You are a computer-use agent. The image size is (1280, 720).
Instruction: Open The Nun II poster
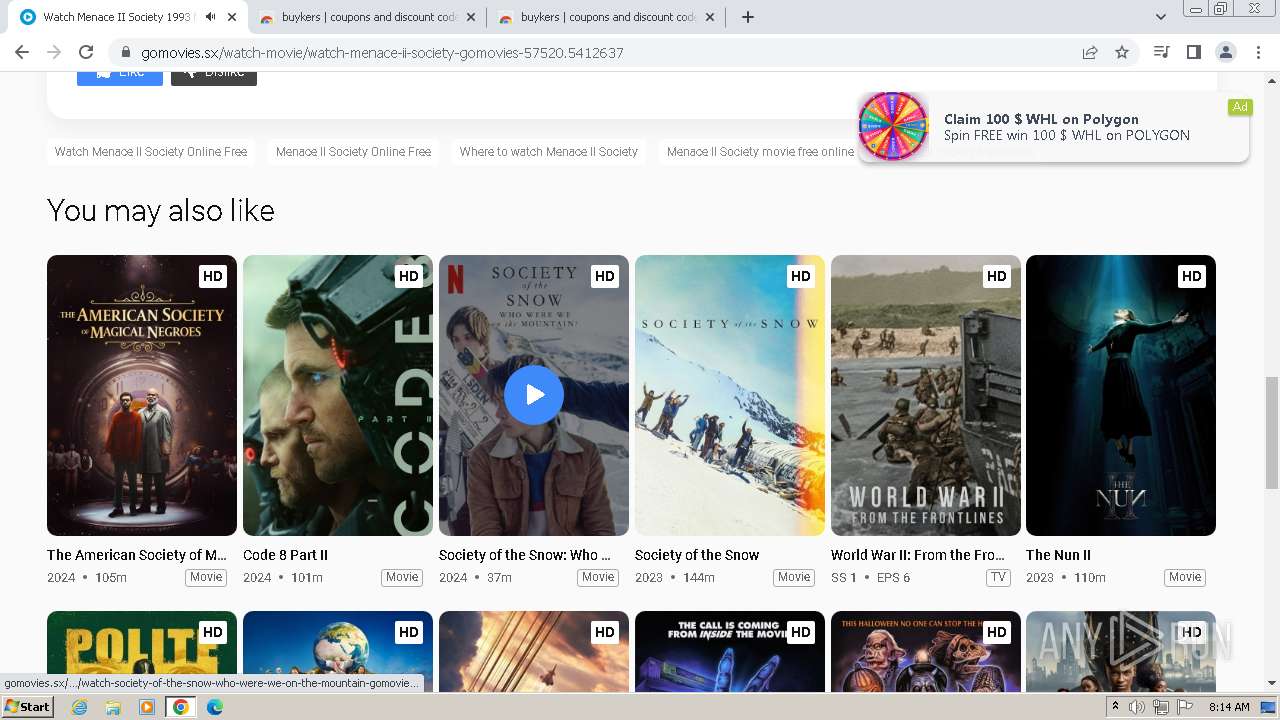(x=1121, y=395)
